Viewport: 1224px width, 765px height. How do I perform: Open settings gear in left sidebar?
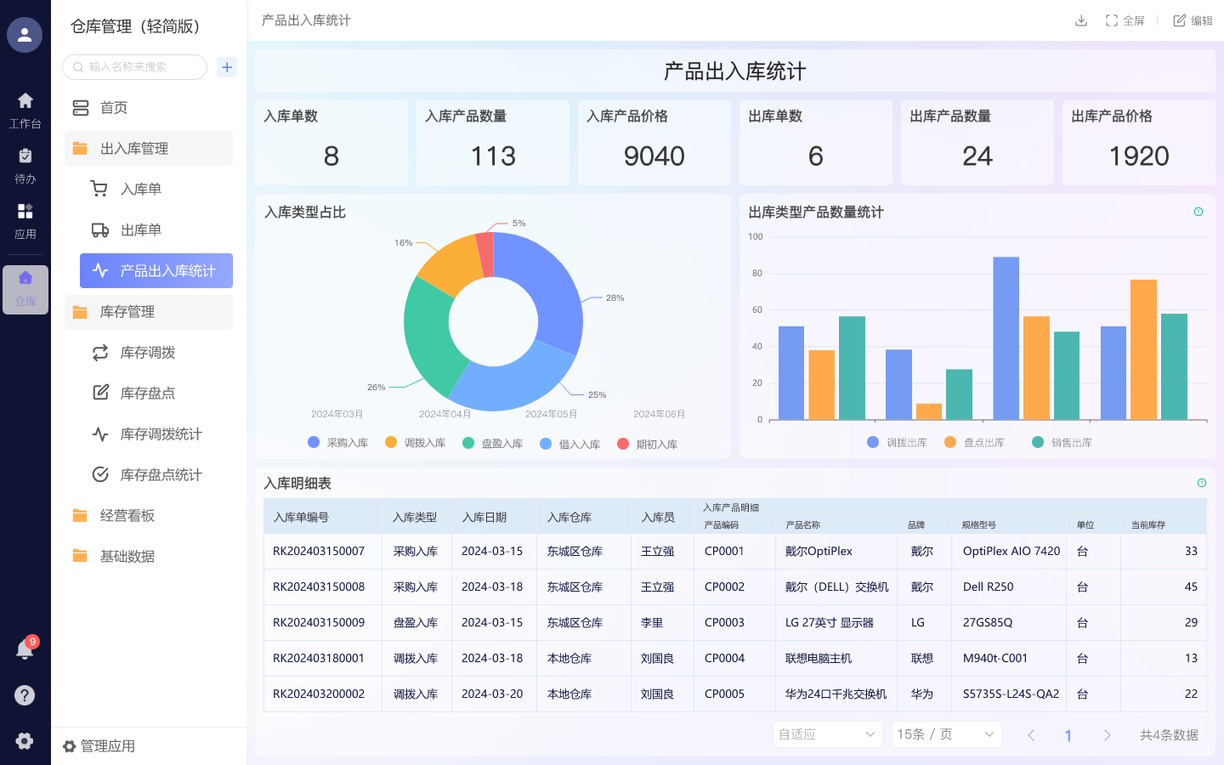pyautogui.click(x=25, y=741)
